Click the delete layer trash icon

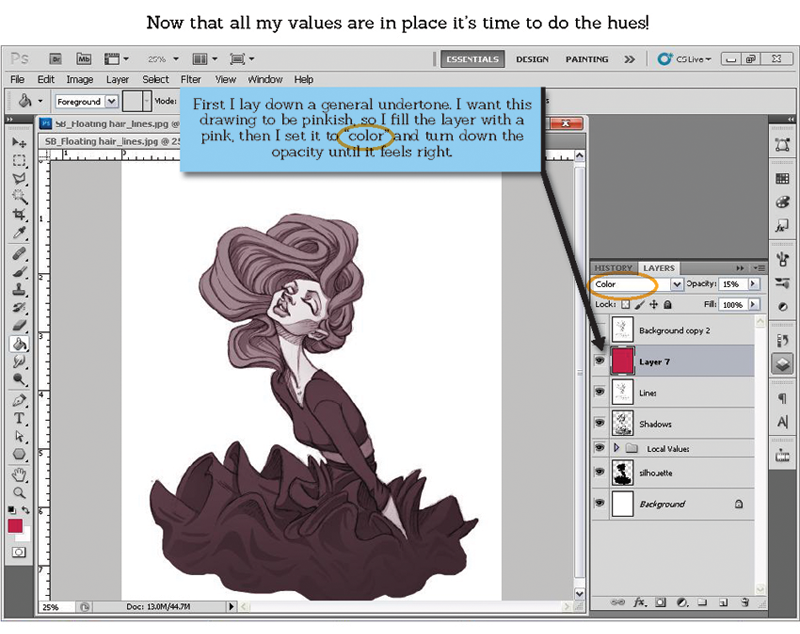747,603
